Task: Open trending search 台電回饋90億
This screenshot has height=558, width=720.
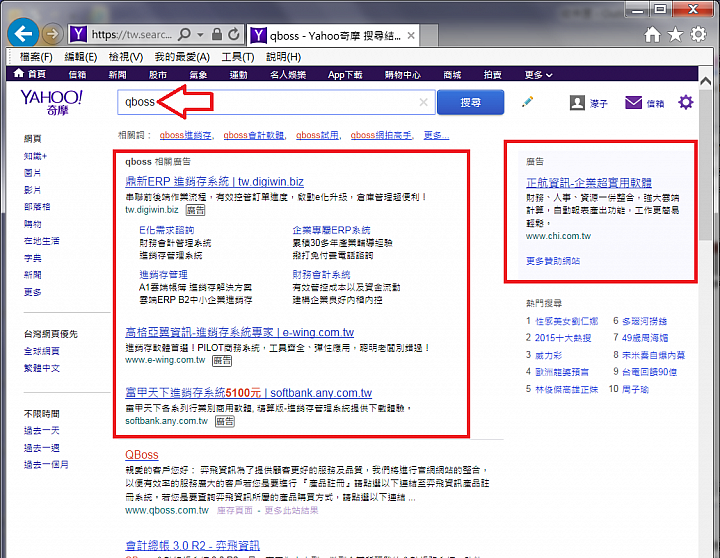Action: pyautogui.click(x=649, y=372)
